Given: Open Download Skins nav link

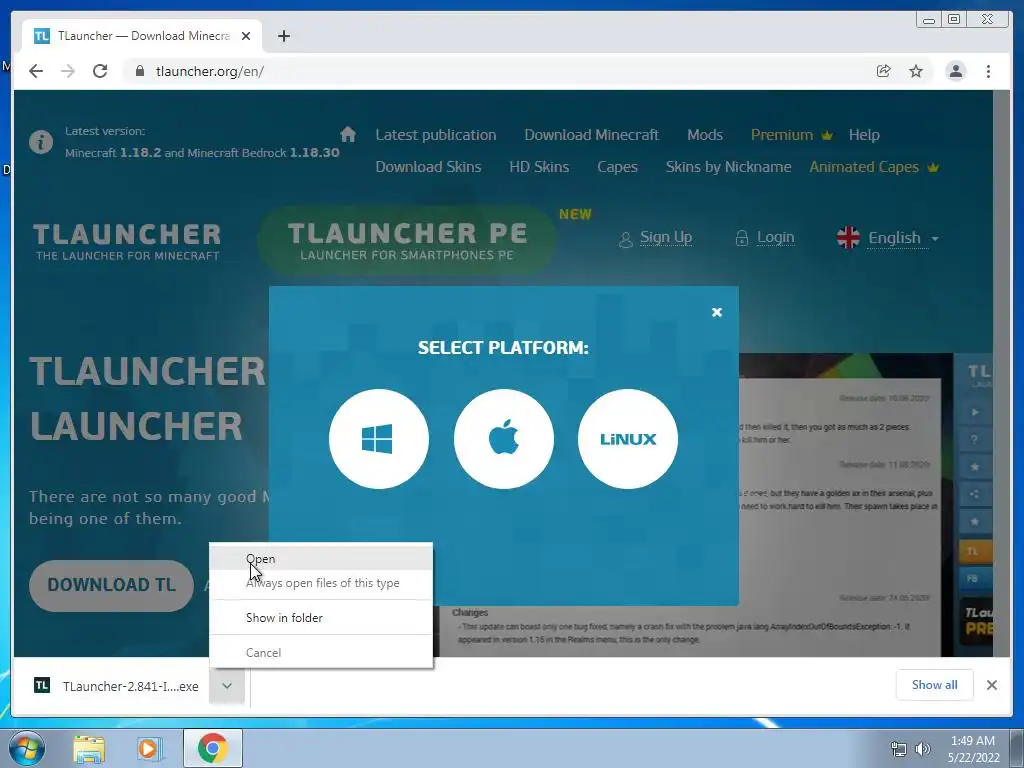Looking at the screenshot, I should (428, 167).
